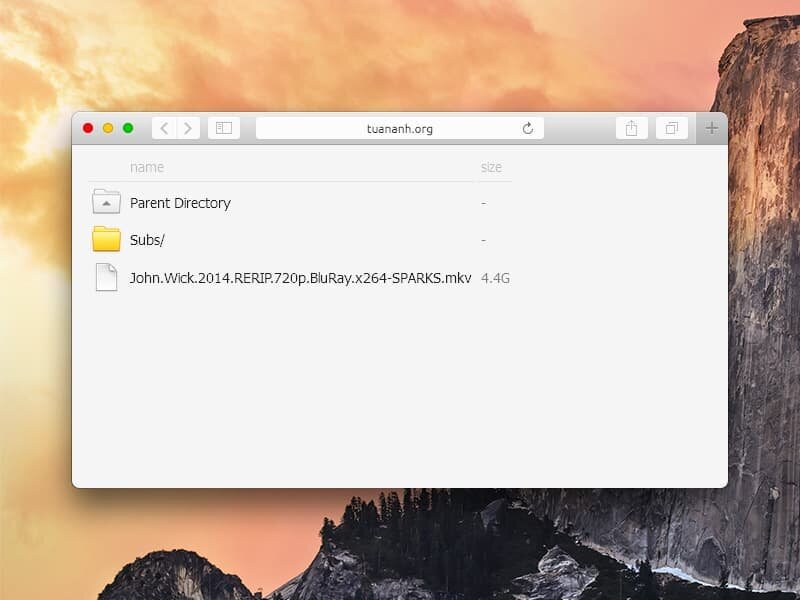This screenshot has height=600, width=800.
Task: Toggle the sidebar with the sidebar icon
Action: (223, 128)
